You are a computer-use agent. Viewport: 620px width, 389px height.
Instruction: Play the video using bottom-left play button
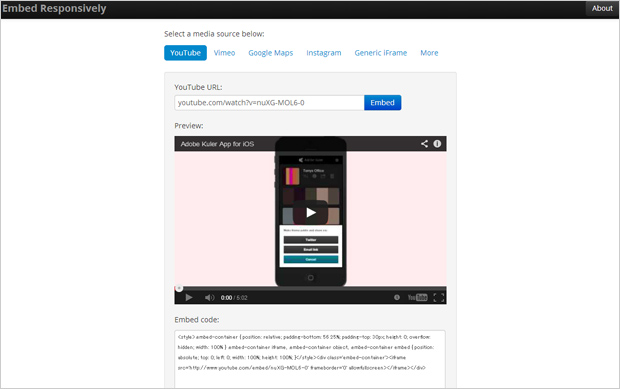(x=189, y=297)
